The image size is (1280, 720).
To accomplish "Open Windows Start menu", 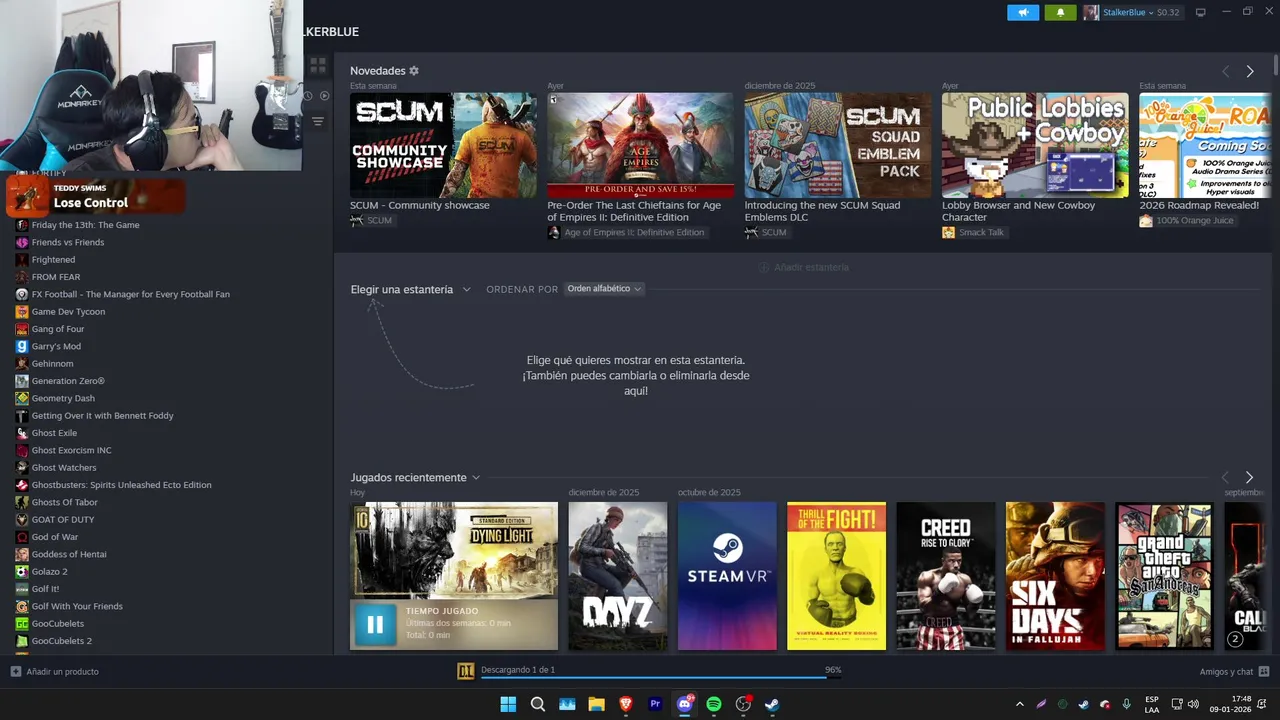I will [508, 704].
